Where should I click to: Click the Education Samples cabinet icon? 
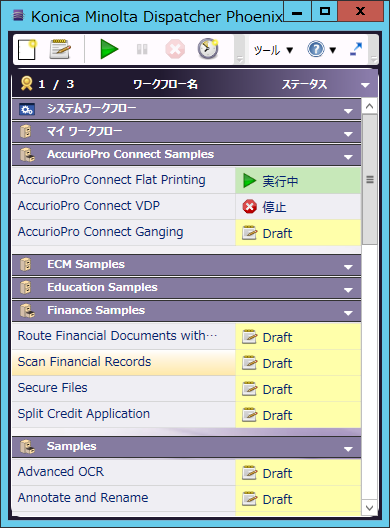(x=26, y=287)
